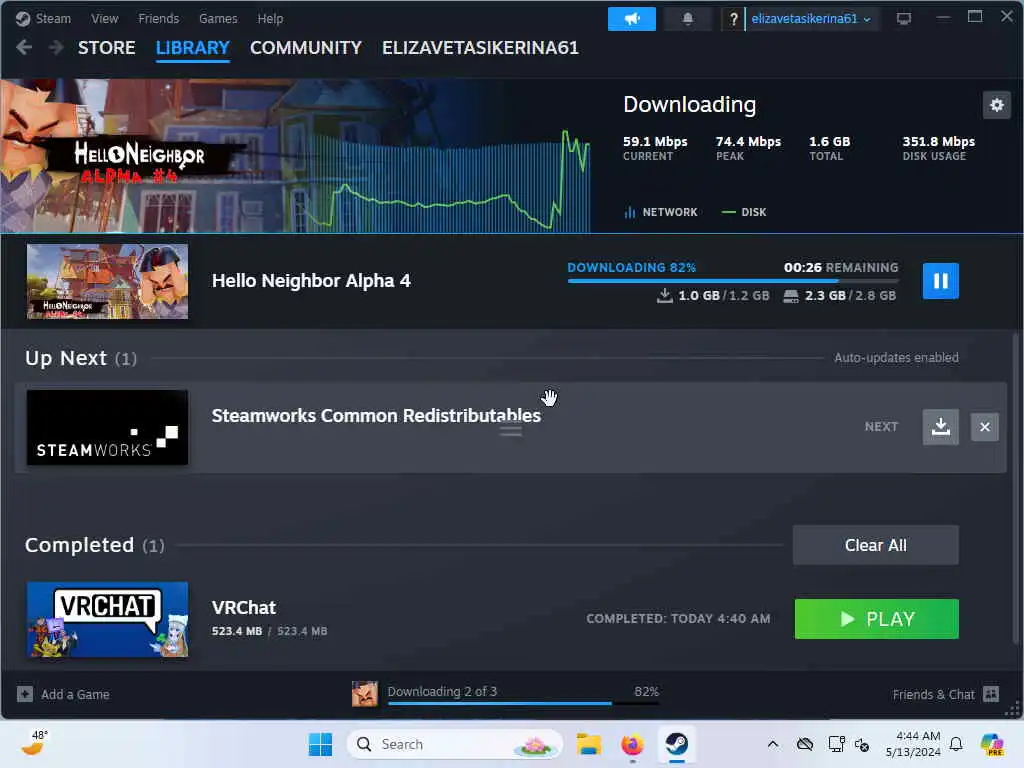Image resolution: width=1024 pixels, height=768 pixels.
Task: Click the display settings tray icon
Action: 836,744
